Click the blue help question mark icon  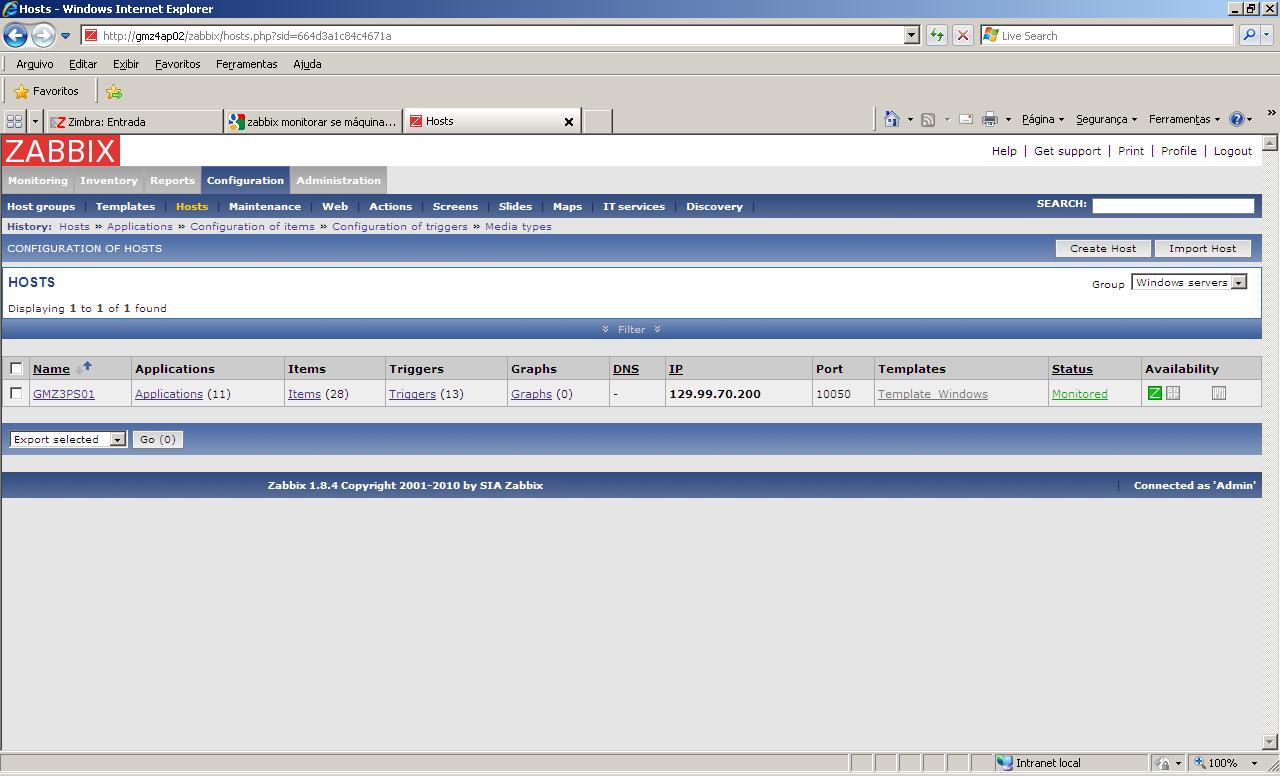point(1236,119)
